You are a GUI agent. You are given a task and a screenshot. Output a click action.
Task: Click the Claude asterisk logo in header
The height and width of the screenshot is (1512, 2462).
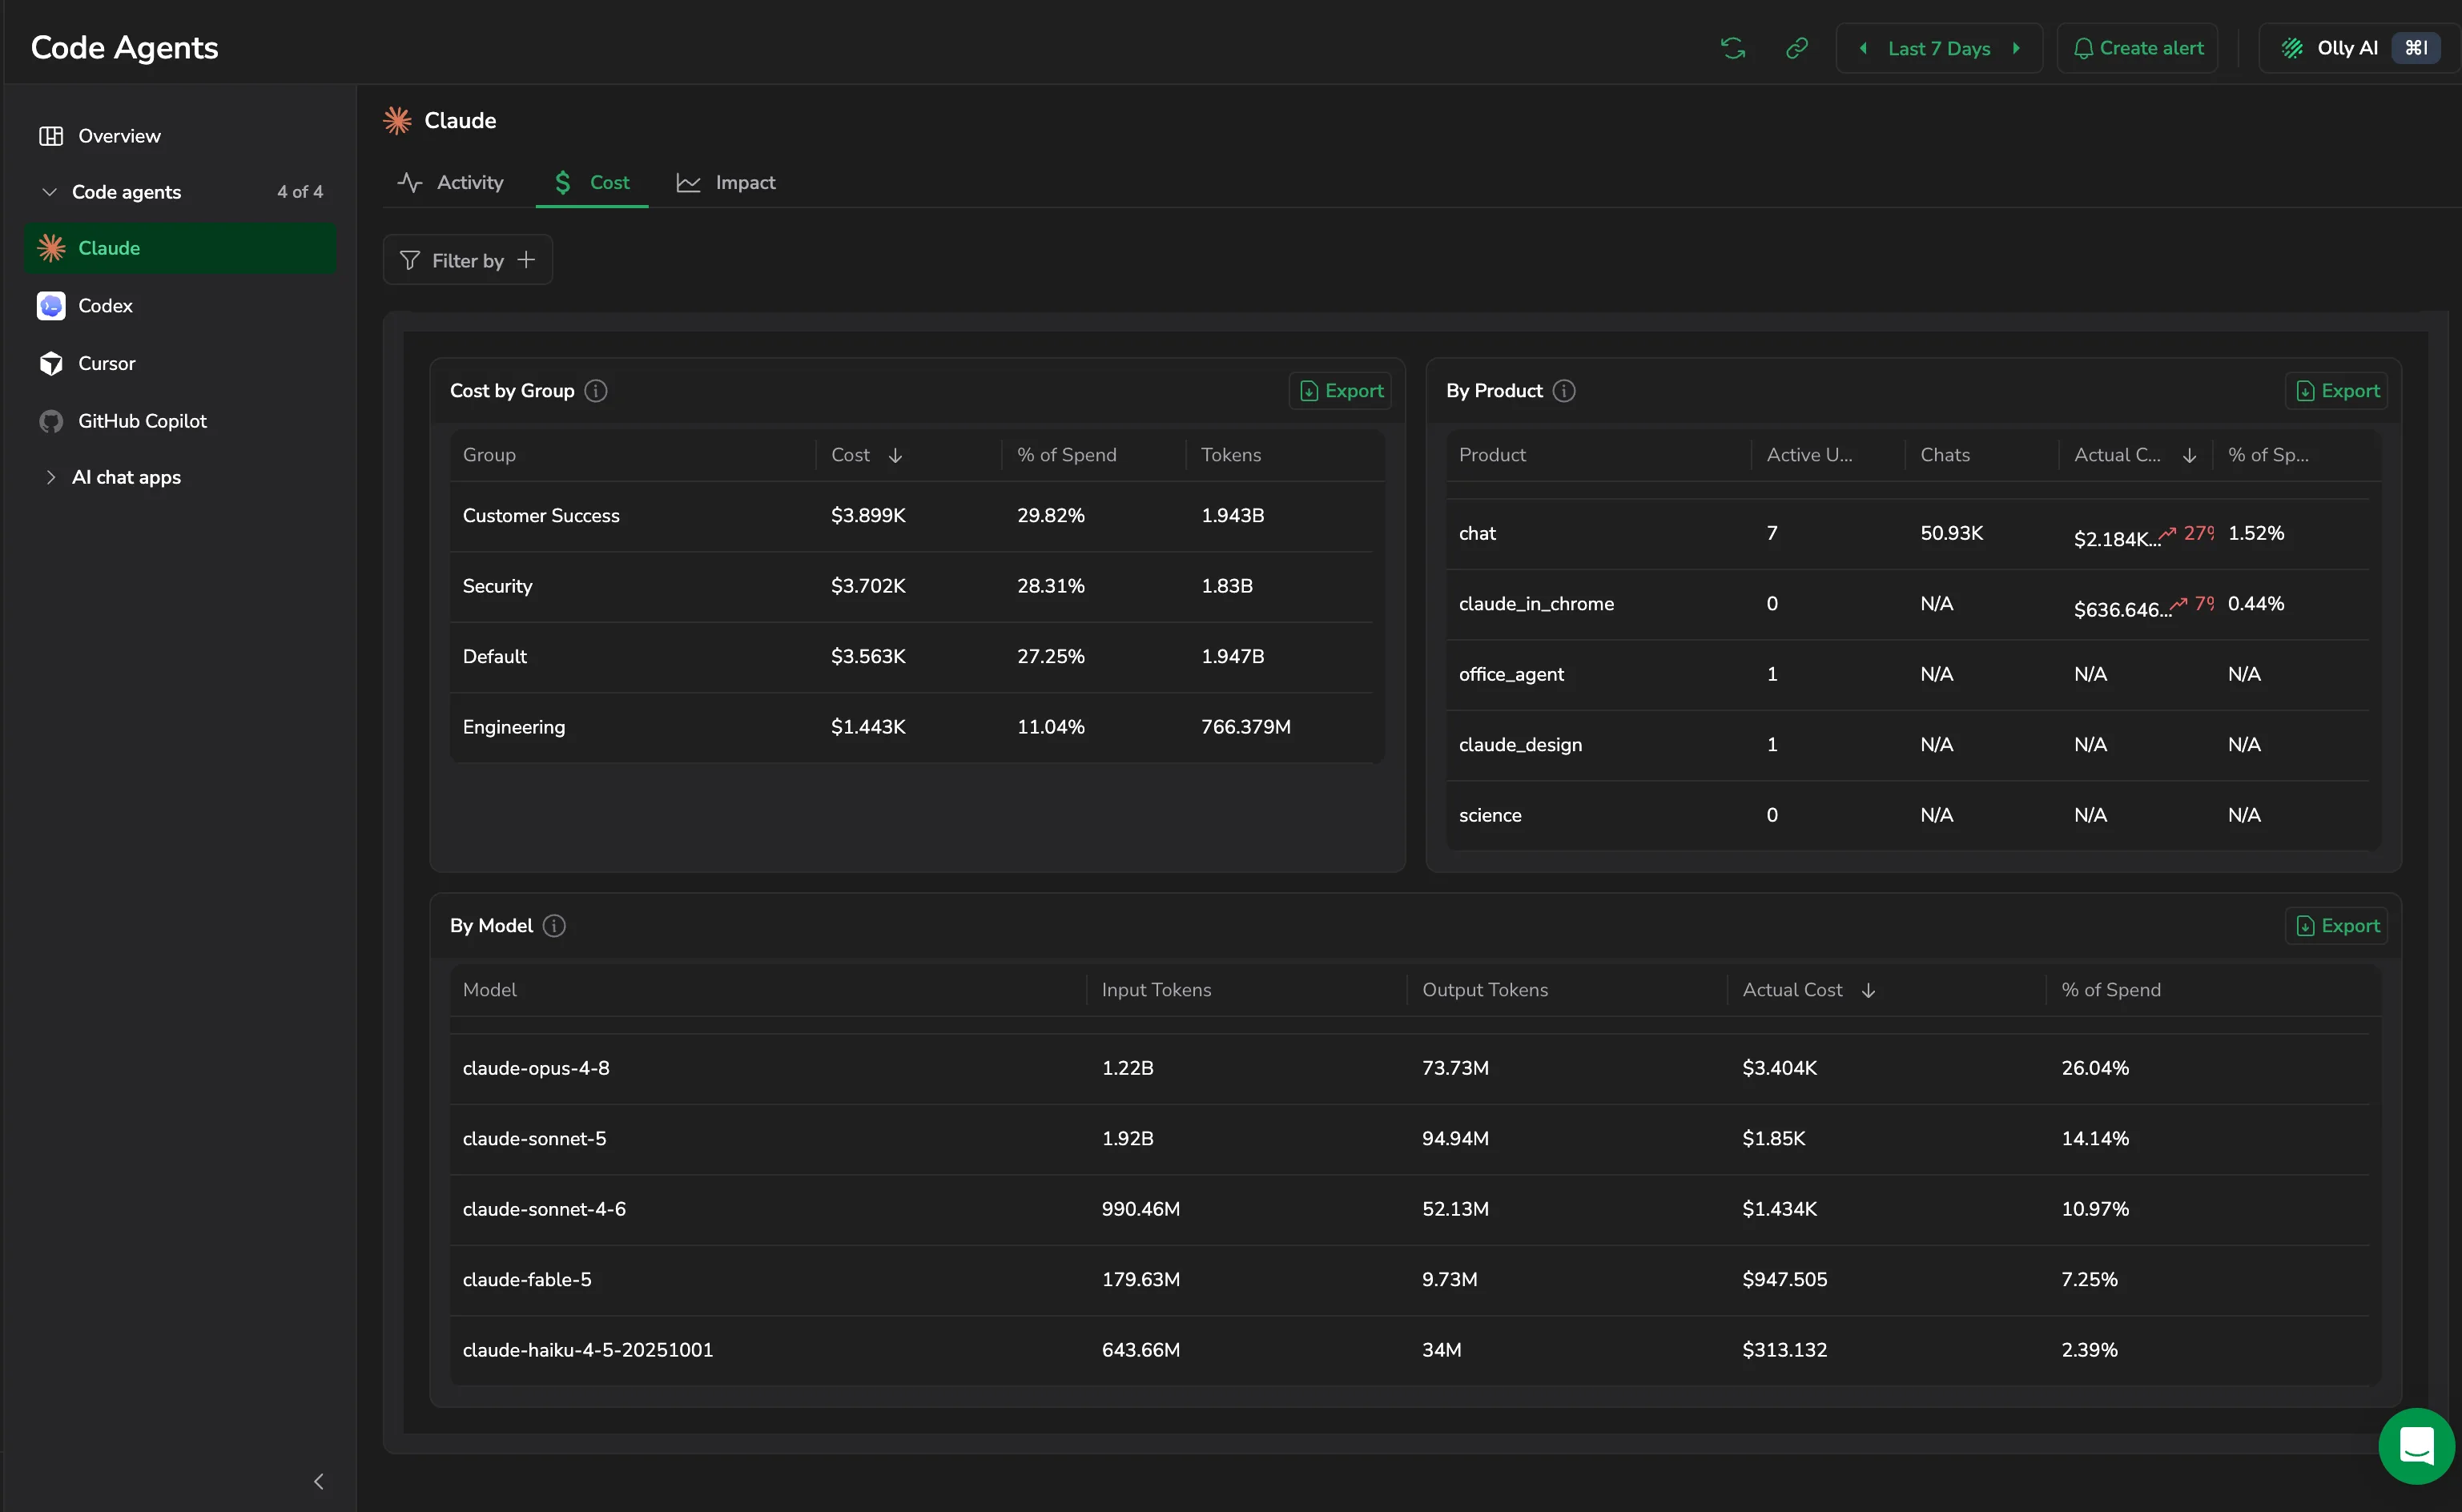tap(397, 120)
